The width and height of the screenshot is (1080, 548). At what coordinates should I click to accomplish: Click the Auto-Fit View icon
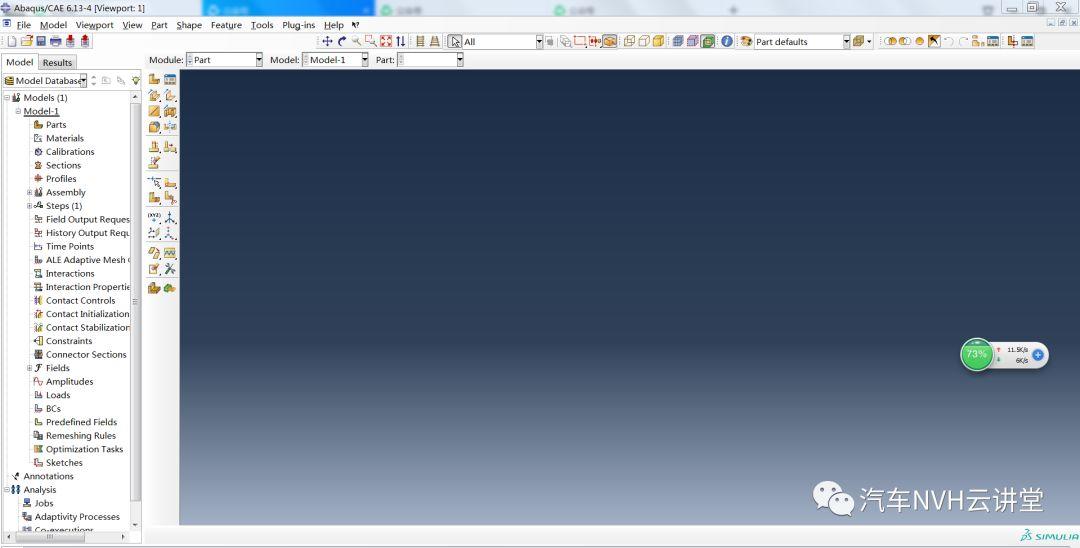click(x=386, y=41)
